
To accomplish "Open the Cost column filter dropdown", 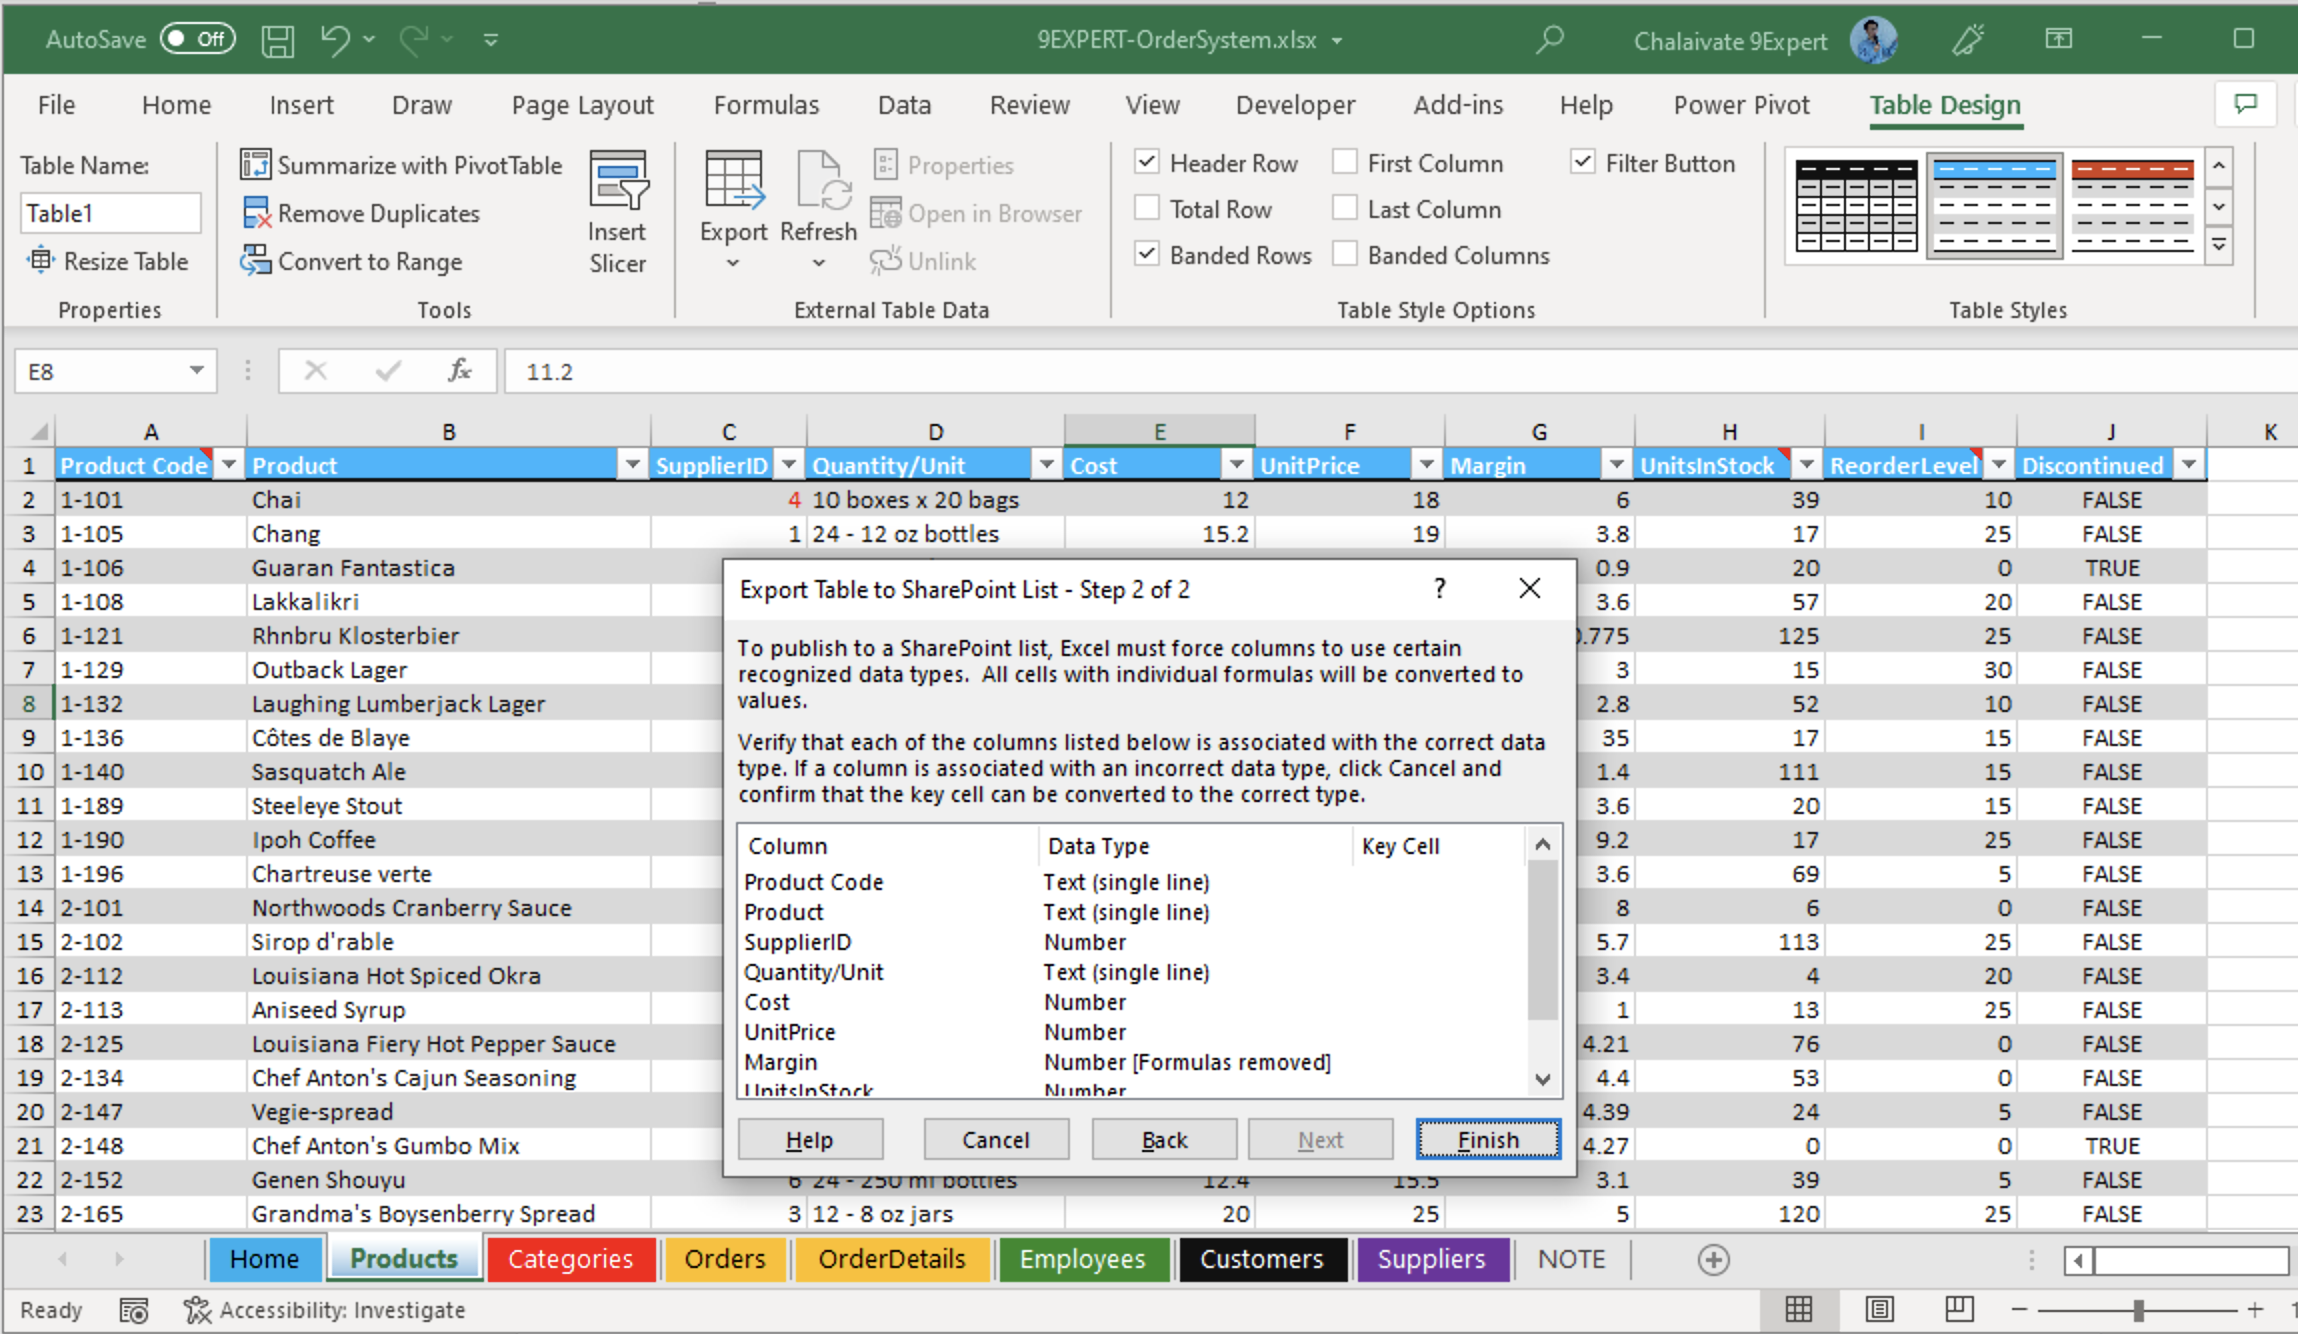I will click(1236, 464).
